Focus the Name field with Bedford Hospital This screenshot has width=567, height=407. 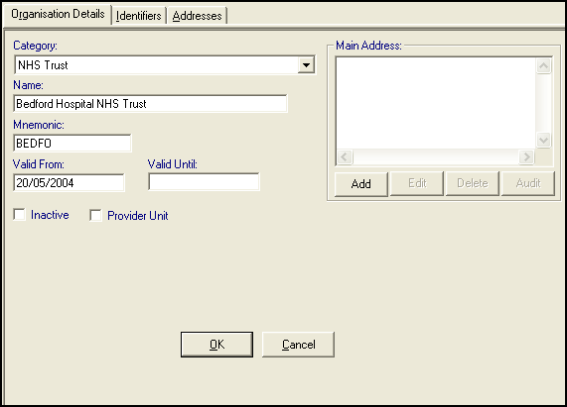(150, 104)
